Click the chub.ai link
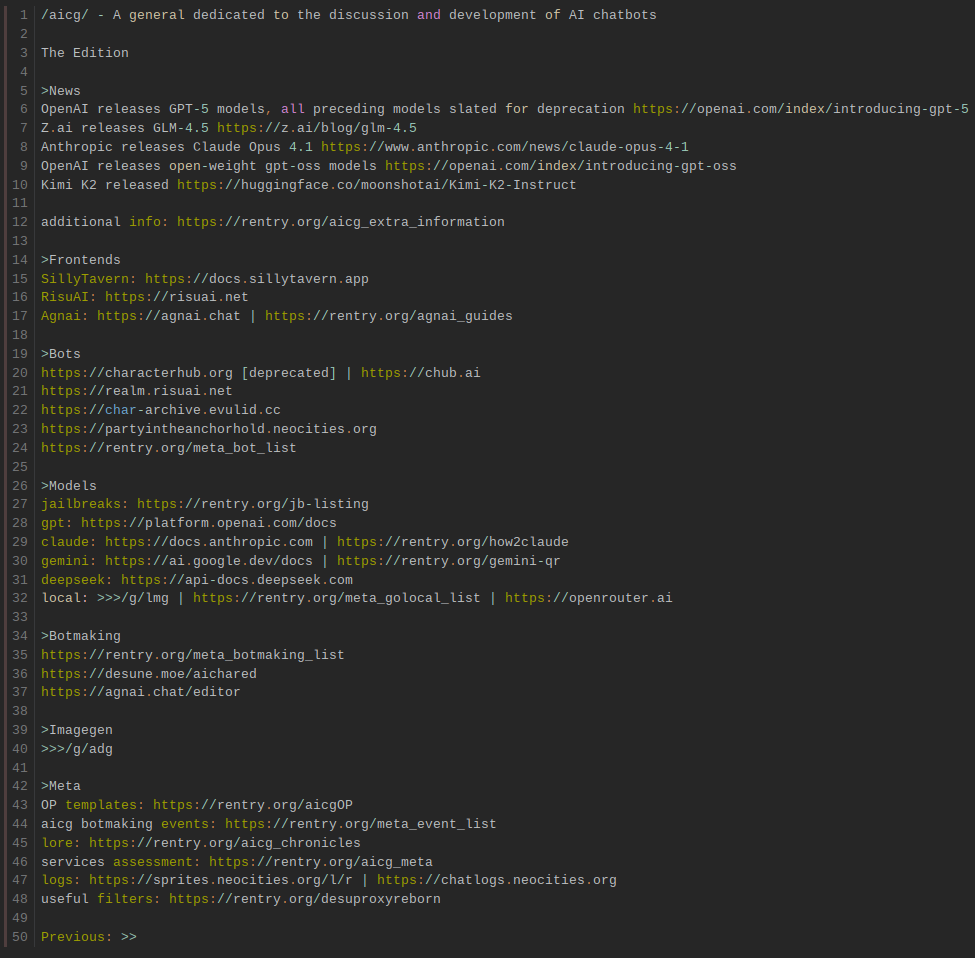Image resolution: width=975 pixels, height=958 pixels. pyautogui.click(x=420, y=372)
